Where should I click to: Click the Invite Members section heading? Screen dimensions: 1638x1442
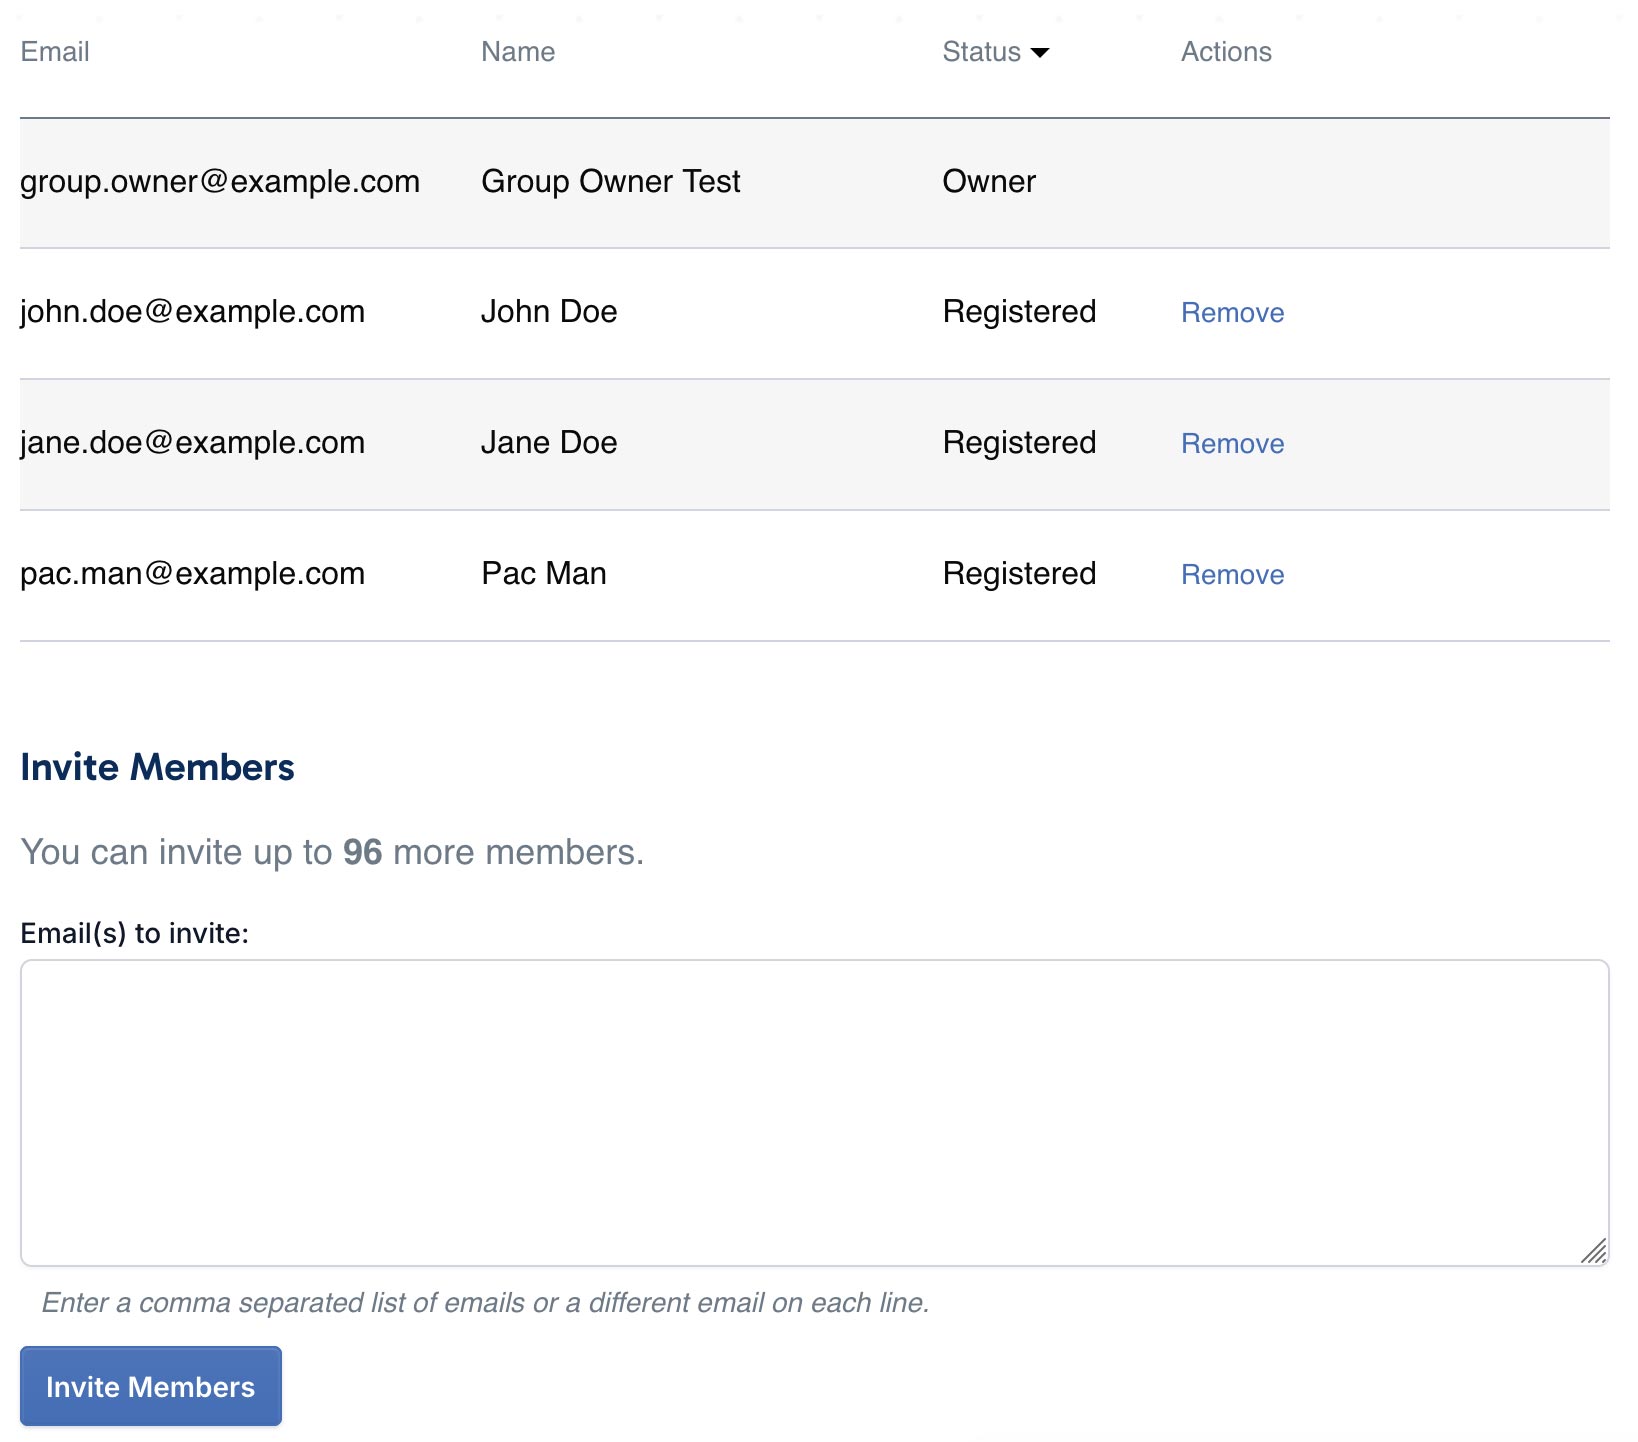pos(157,767)
